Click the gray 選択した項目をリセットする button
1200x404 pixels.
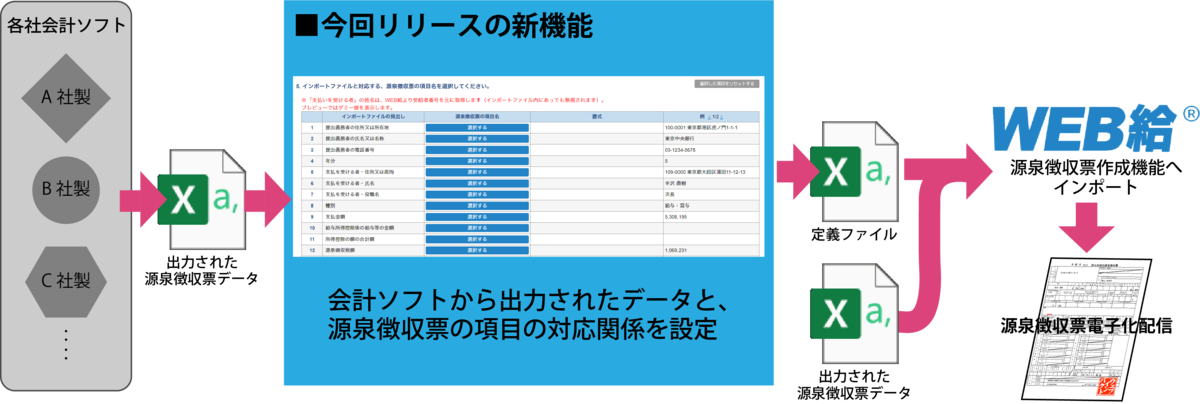click(x=727, y=84)
